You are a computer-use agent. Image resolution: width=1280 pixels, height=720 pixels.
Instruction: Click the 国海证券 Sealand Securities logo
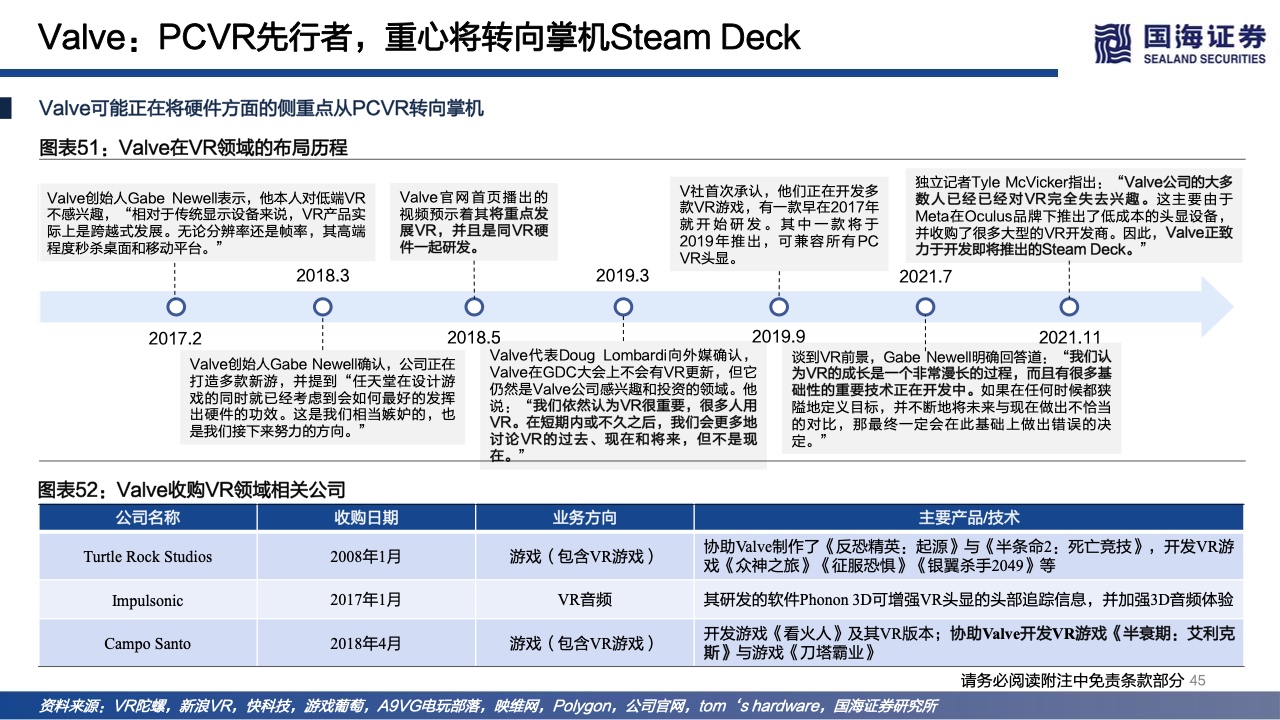(x=1180, y=44)
